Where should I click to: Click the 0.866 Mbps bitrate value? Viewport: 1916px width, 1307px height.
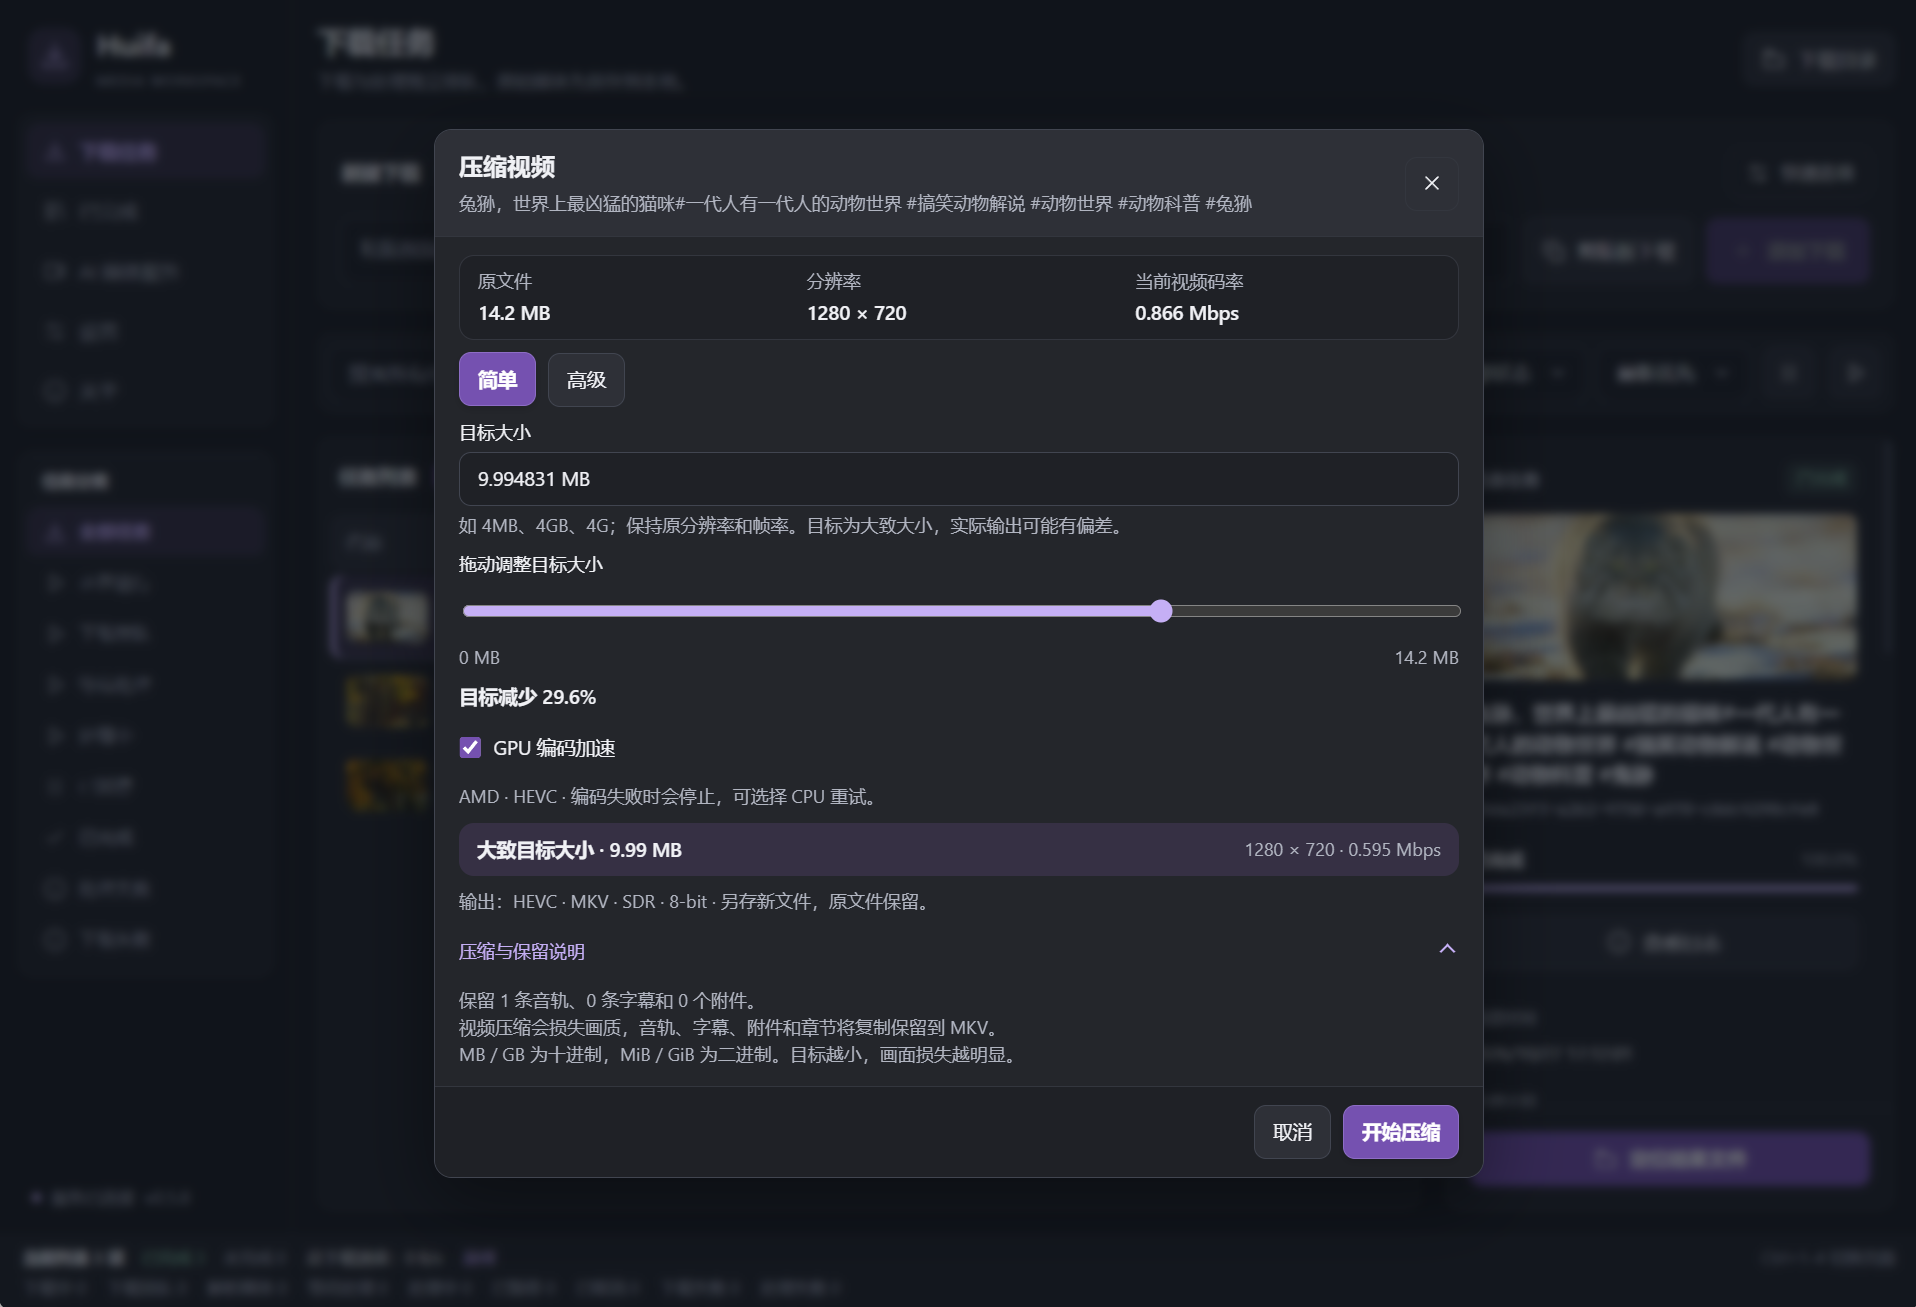pyautogui.click(x=1187, y=313)
